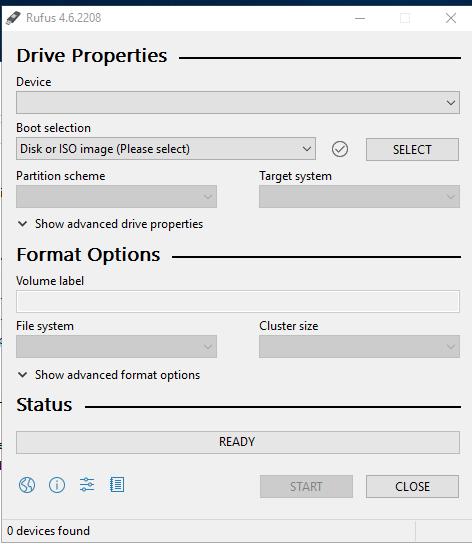The height and width of the screenshot is (544, 472).
Task: Open the application settings sliders icon
Action: [87, 485]
